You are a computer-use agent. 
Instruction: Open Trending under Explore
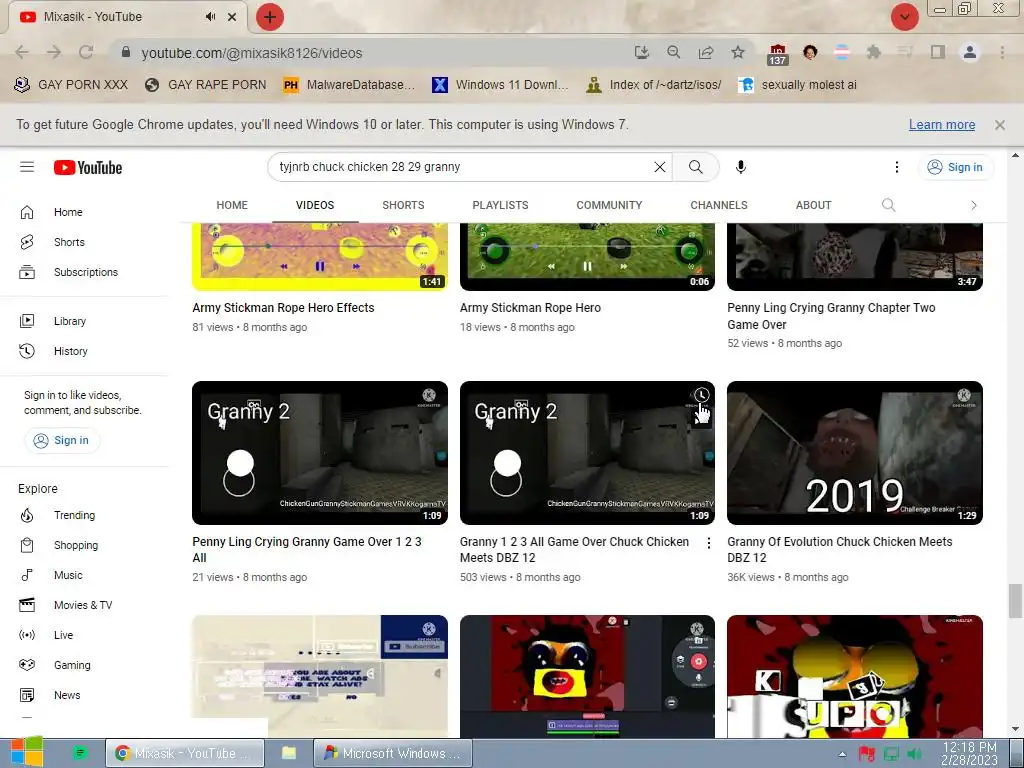point(74,515)
